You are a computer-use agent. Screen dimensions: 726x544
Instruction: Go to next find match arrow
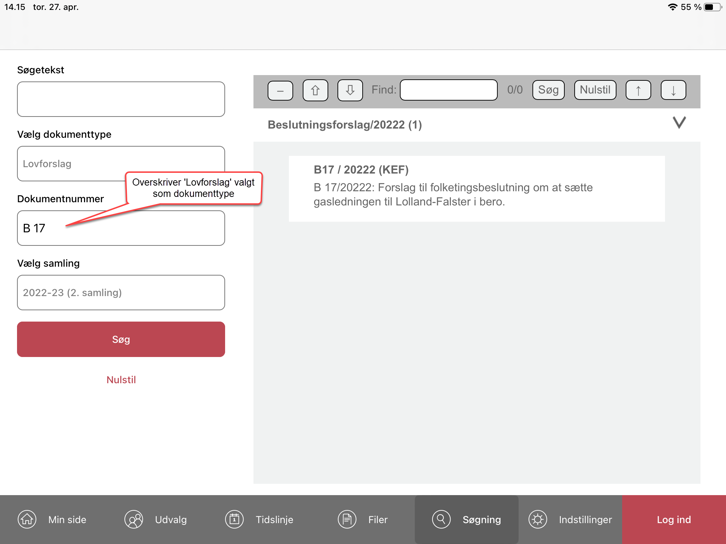673,90
